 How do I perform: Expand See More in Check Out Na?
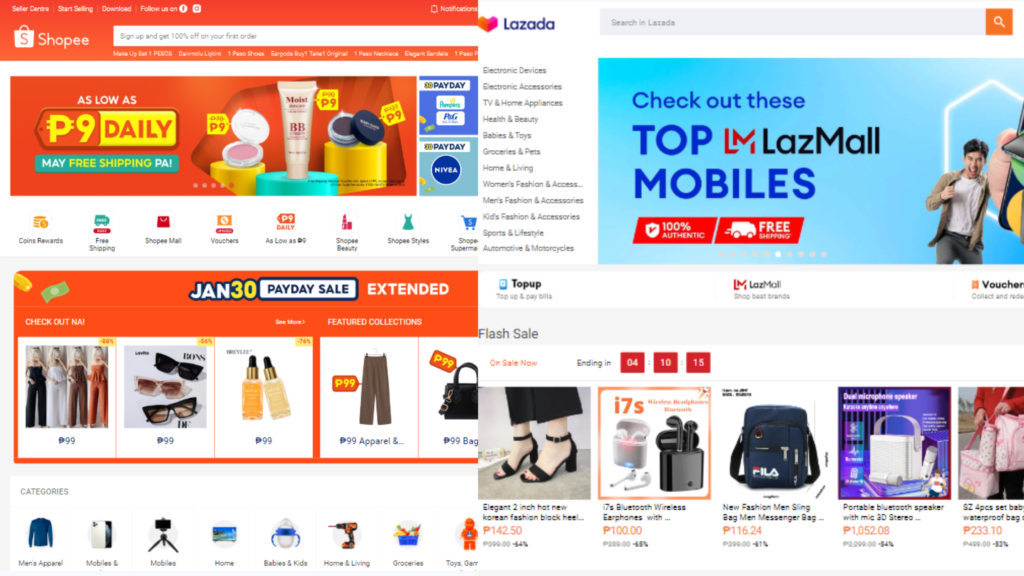[x=290, y=322]
